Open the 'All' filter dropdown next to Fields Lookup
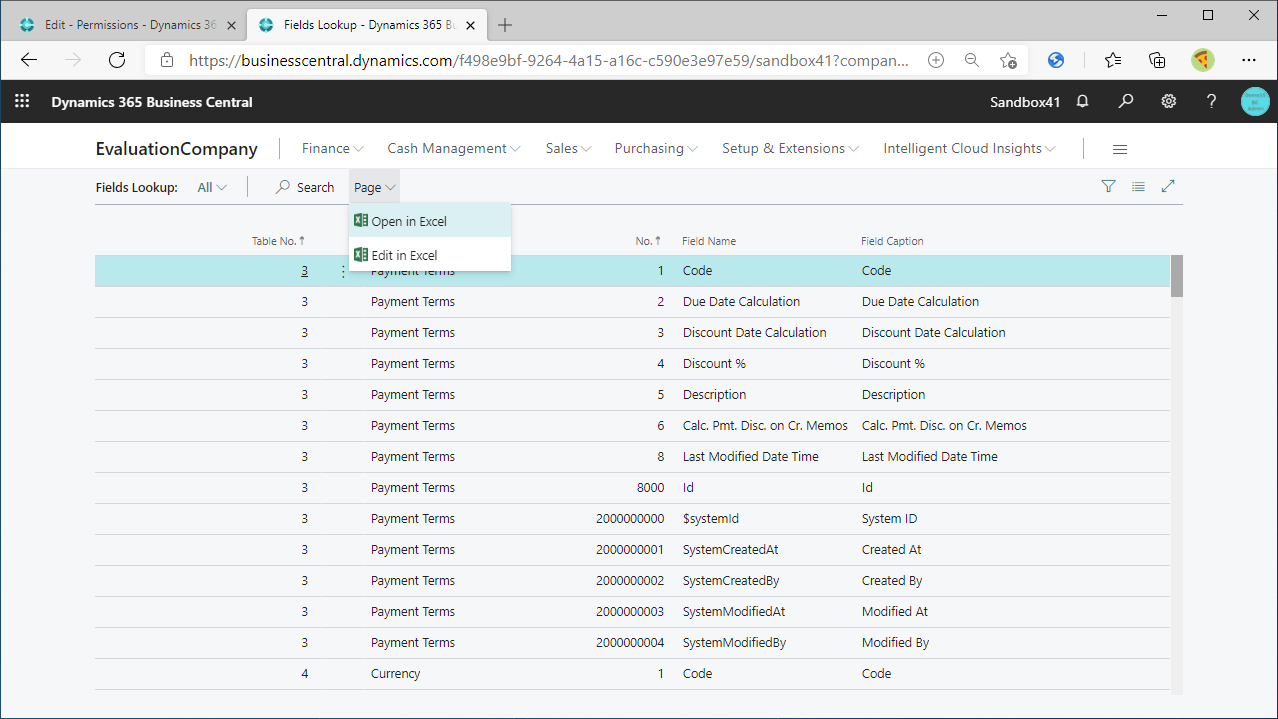This screenshot has height=719, width=1278. click(210, 186)
